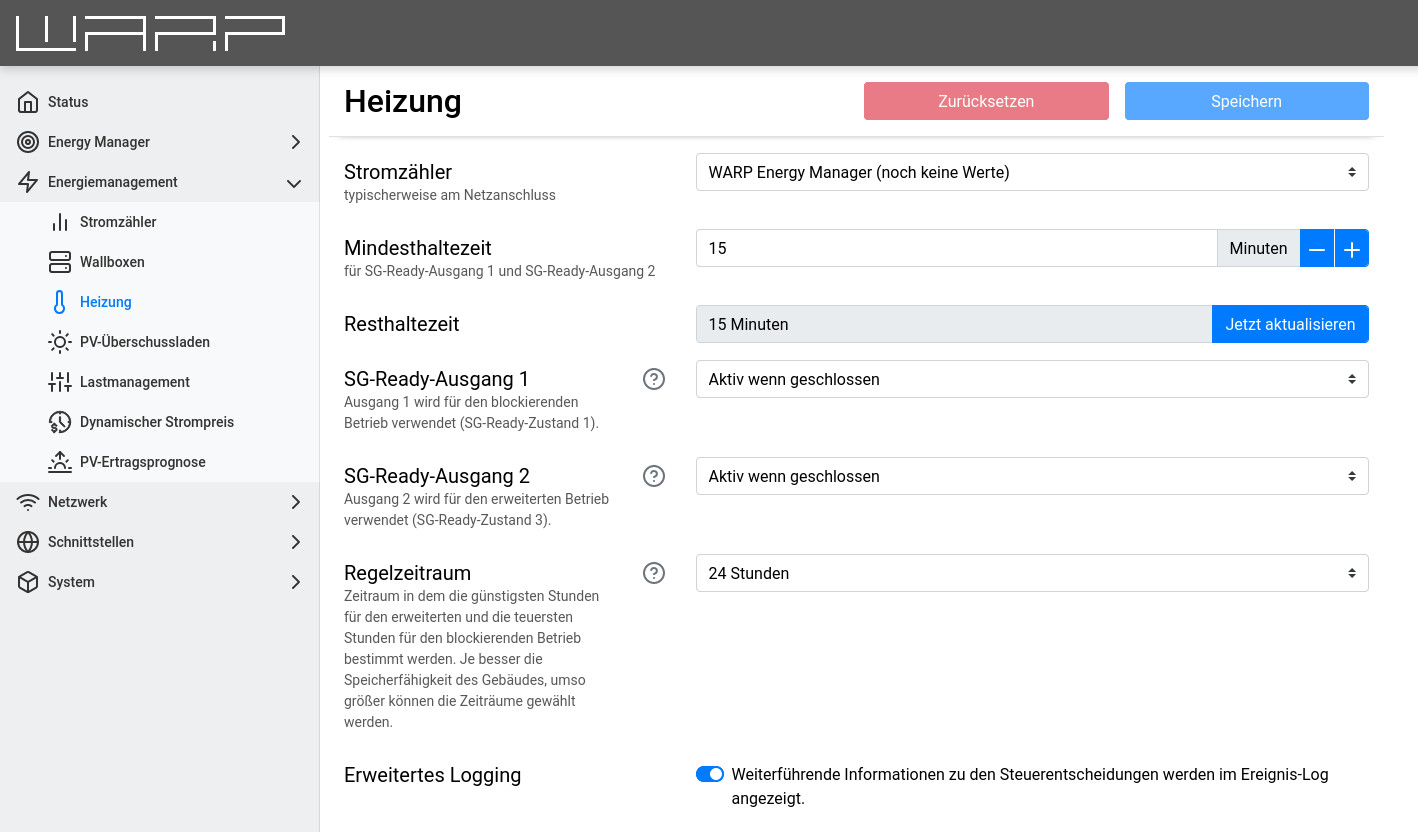Disable the Erweitertes Logging switch

point(709,774)
